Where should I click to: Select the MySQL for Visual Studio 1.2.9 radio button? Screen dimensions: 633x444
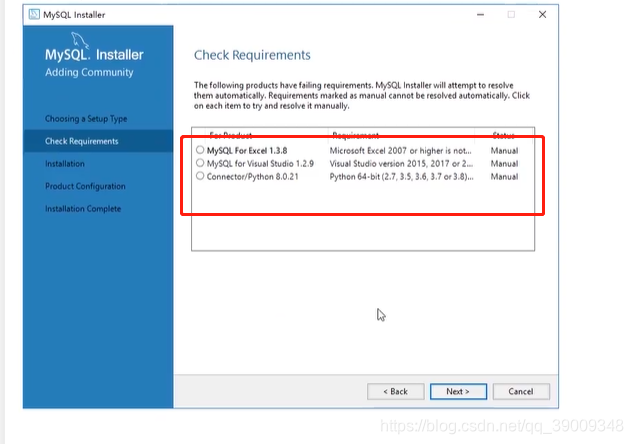pos(200,163)
